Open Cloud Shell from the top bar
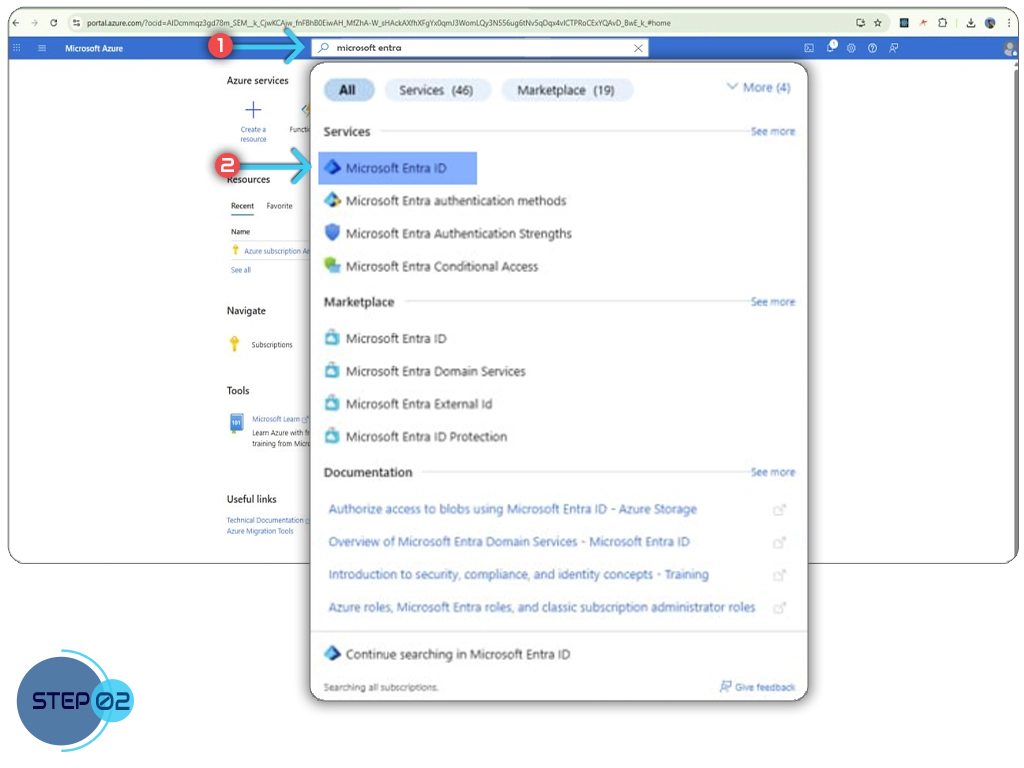 pyautogui.click(x=809, y=48)
